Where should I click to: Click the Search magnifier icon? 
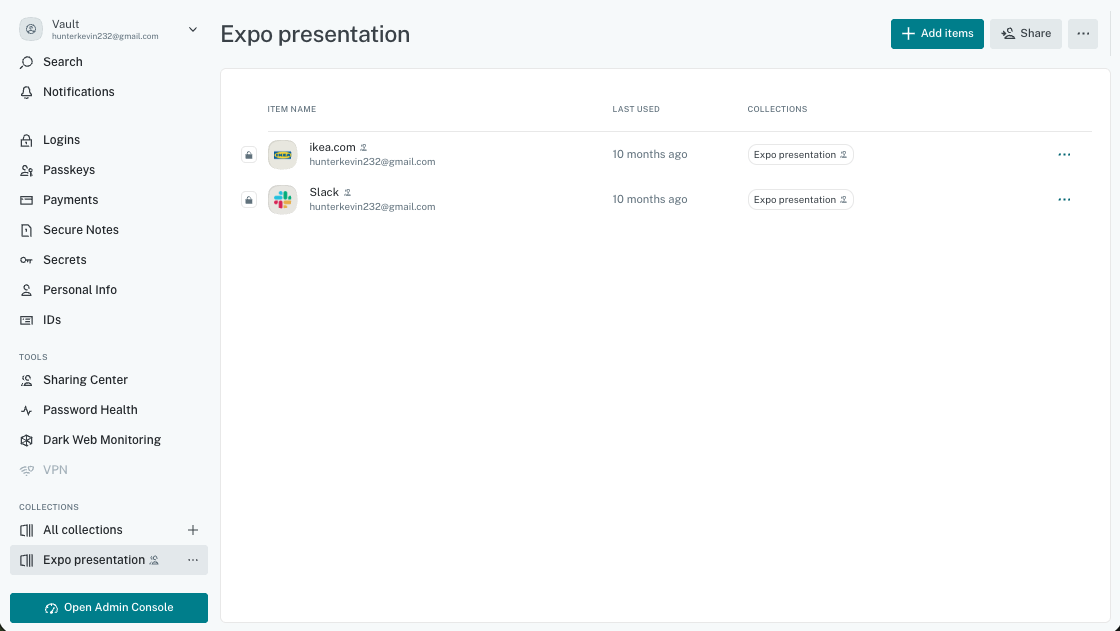(x=26, y=62)
